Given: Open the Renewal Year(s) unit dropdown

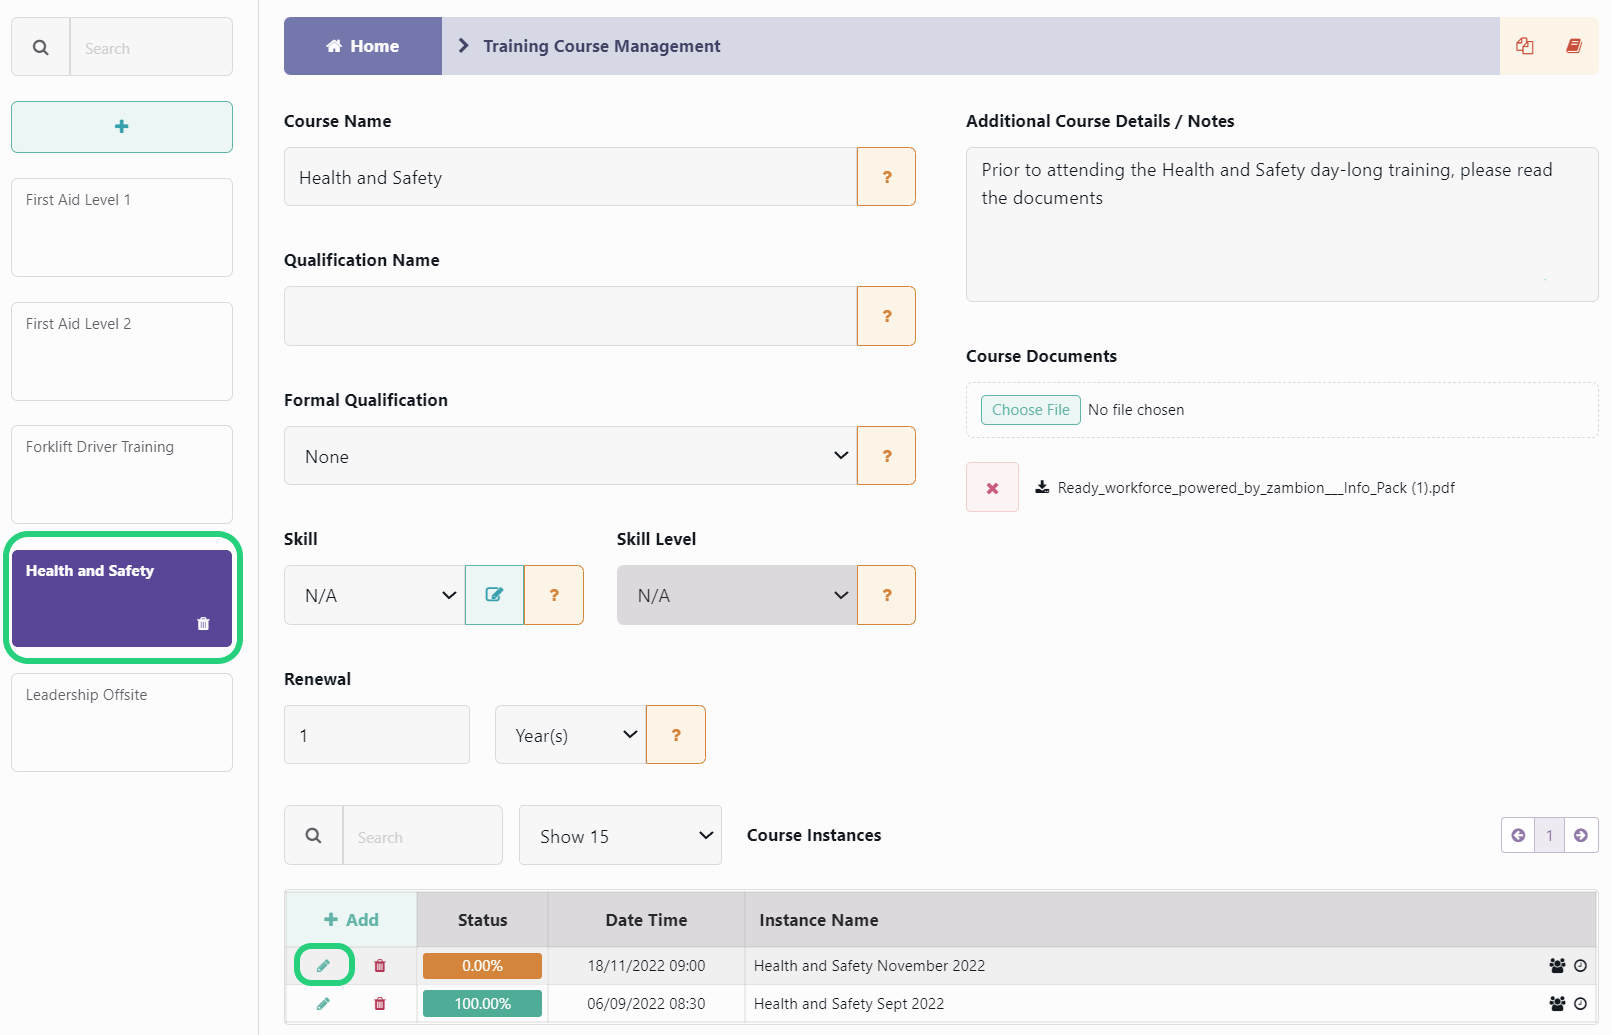Looking at the screenshot, I should (x=571, y=735).
